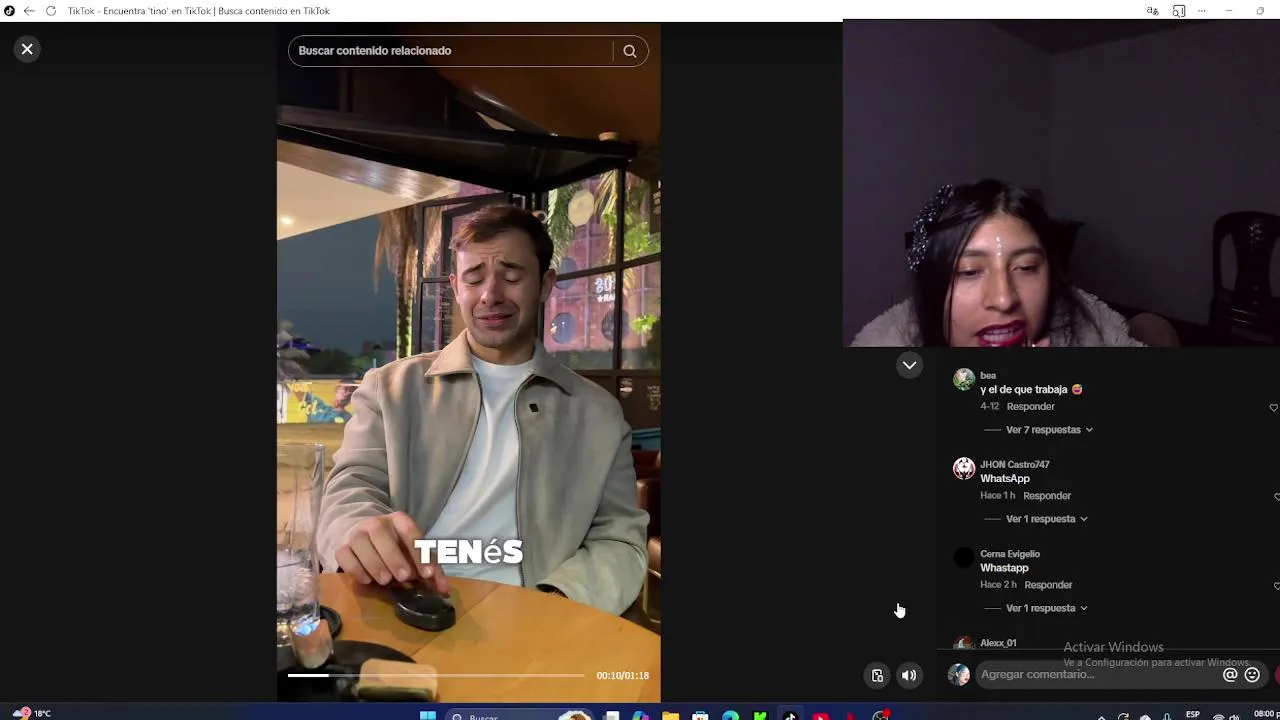The height and width of the screenshot is (720, 1280).
Task: Click the video to pause playback
Action: click(468, 360)
